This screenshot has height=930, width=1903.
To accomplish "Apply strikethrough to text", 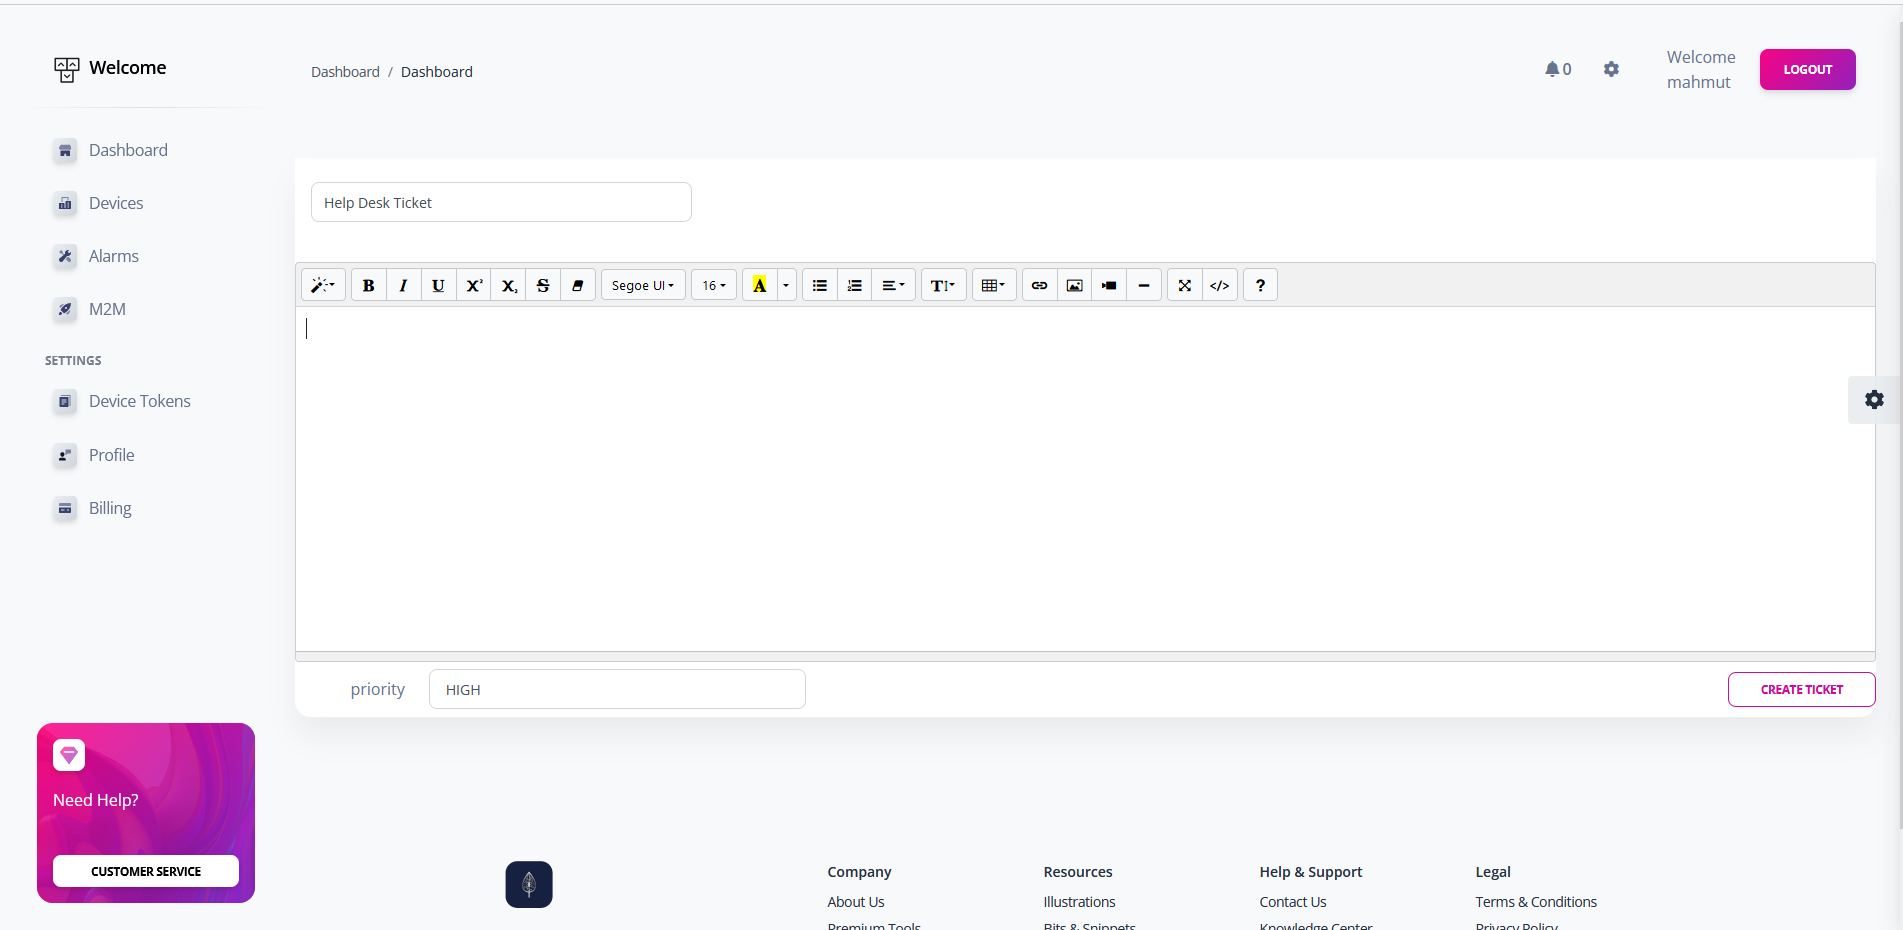I will (542, 285).
